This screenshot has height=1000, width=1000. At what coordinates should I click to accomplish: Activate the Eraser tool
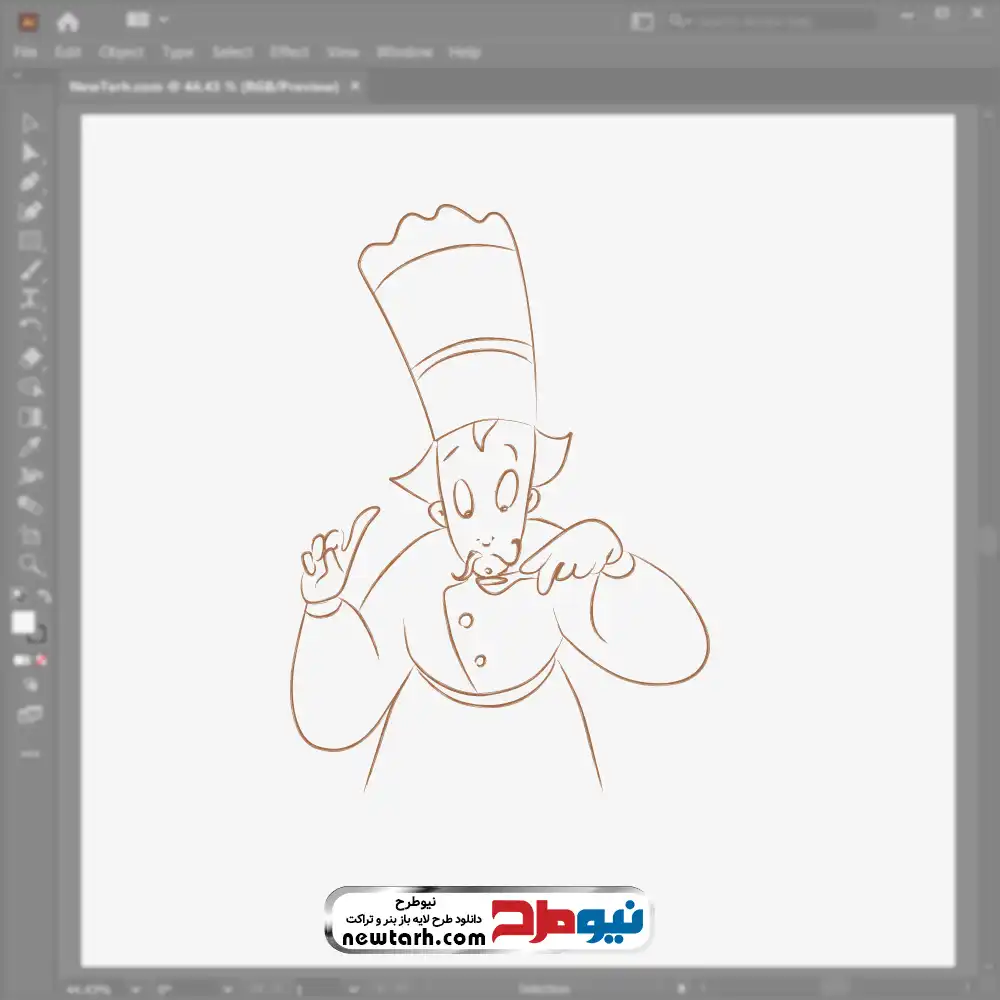pyautogui.click(x=30, y=357)
